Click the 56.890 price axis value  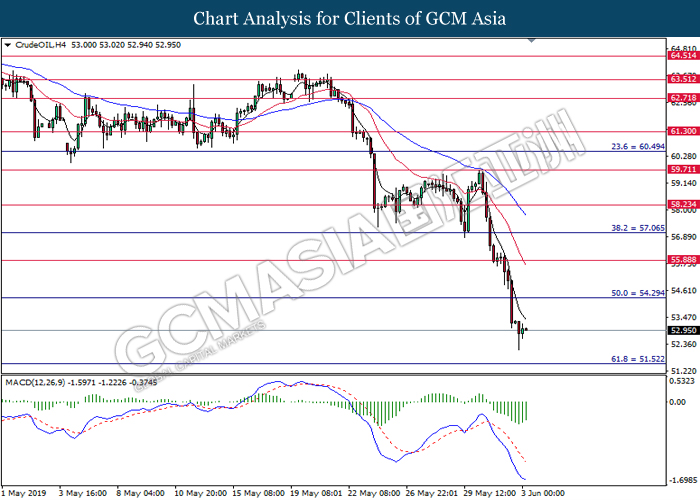click(x=683, y=237)
